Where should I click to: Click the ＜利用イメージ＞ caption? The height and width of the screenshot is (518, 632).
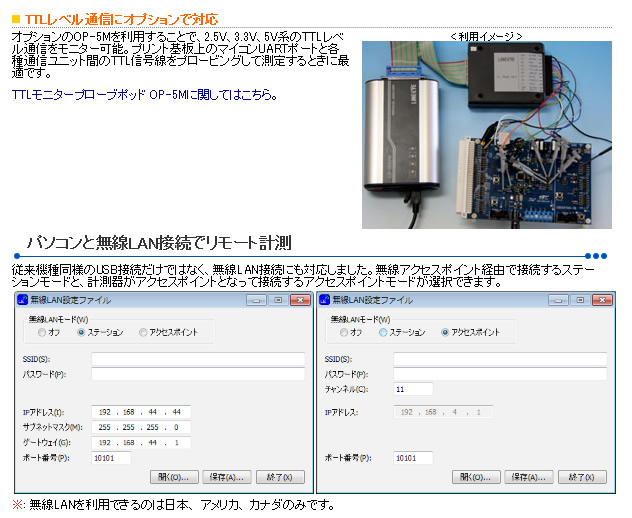point(486,36)
